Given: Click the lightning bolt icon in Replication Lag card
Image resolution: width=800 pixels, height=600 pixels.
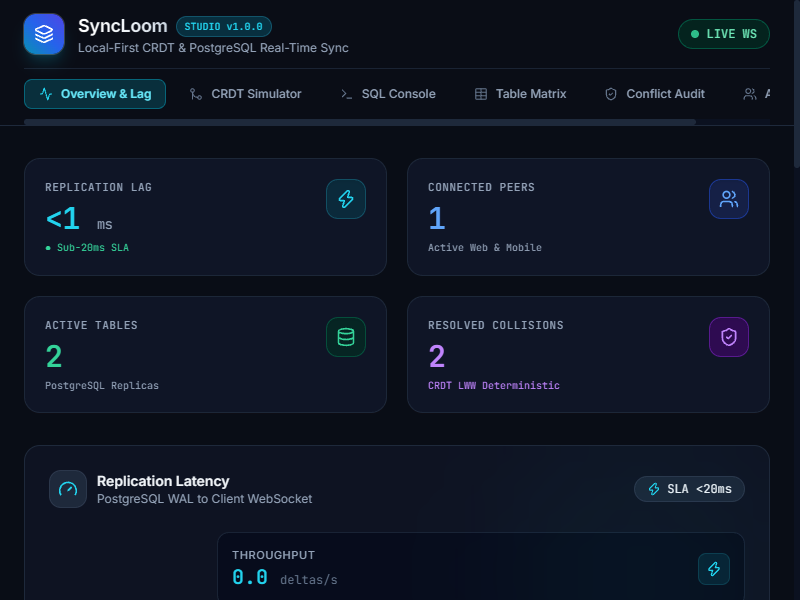Looking at the screenshot, I should (346, 199).
